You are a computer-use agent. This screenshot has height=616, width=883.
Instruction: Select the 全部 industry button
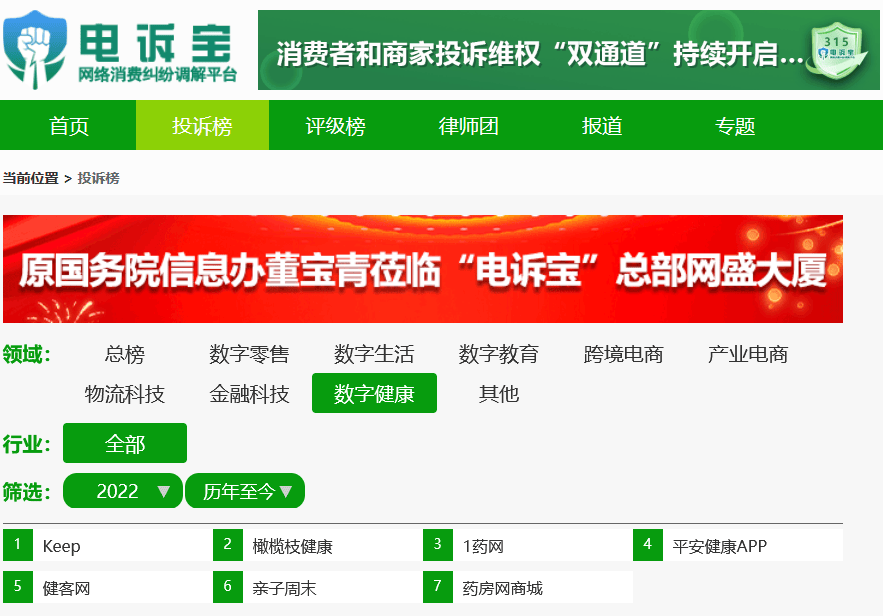(x=125, y=443)
